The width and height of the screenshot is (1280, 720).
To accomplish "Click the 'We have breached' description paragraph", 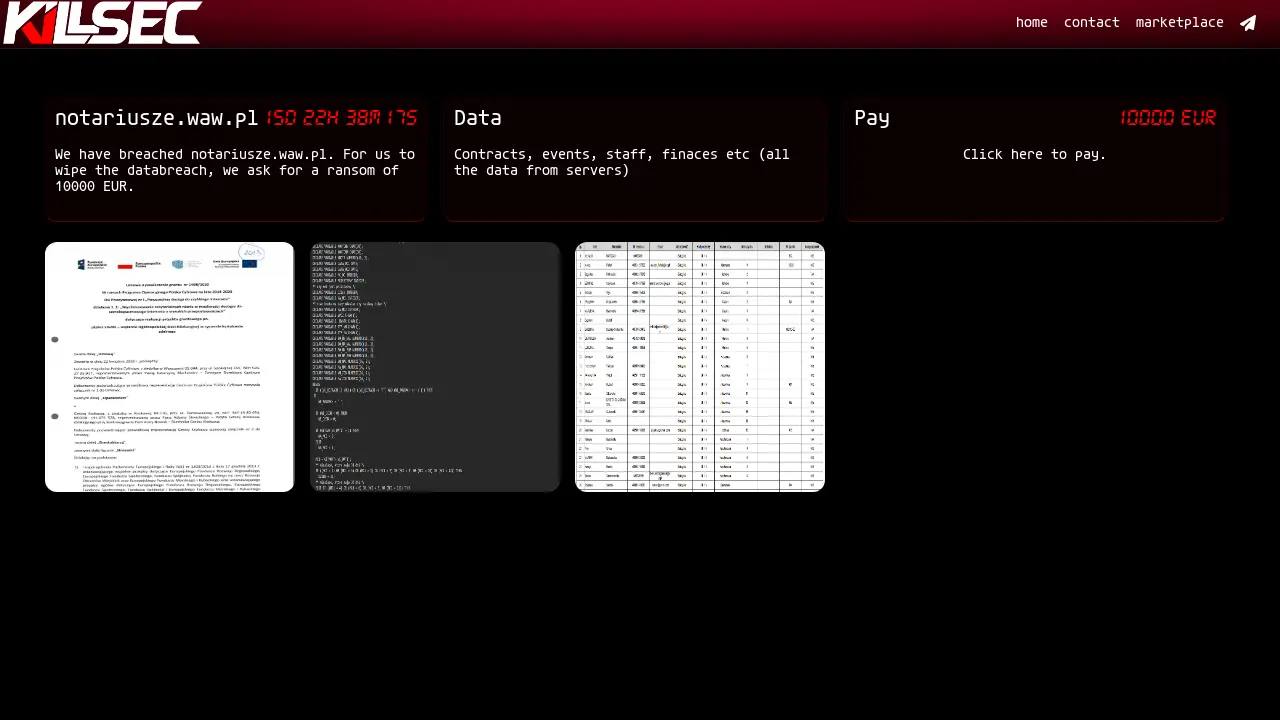I will (234, 170).
